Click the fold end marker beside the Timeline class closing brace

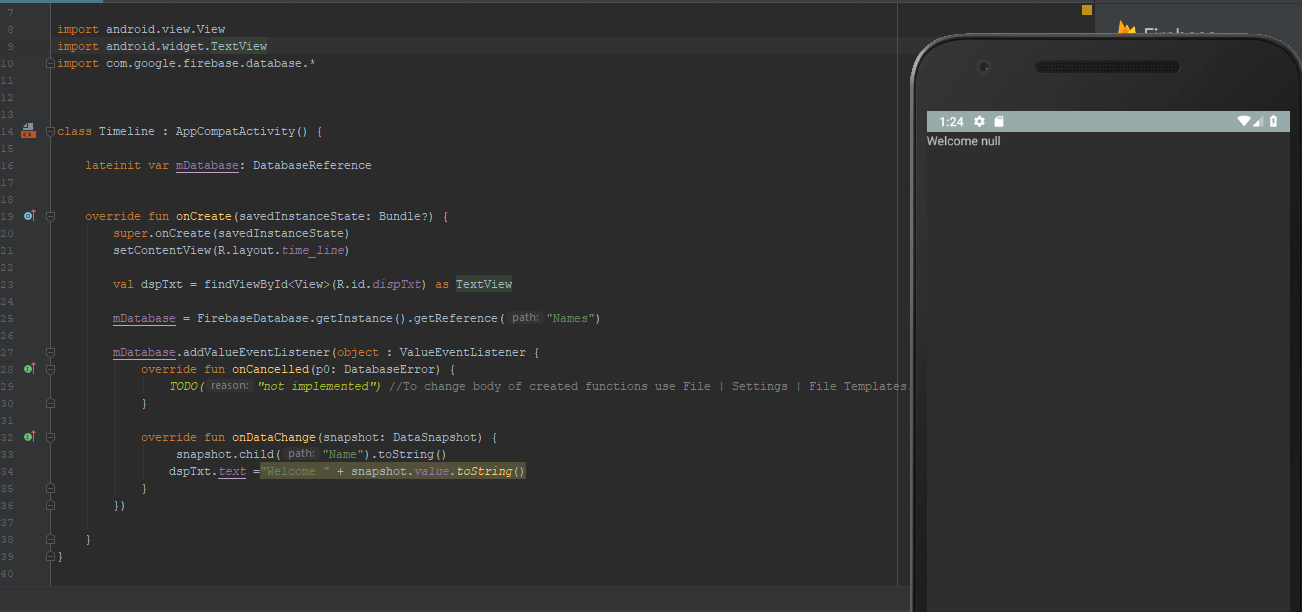[x=51, y=556]
